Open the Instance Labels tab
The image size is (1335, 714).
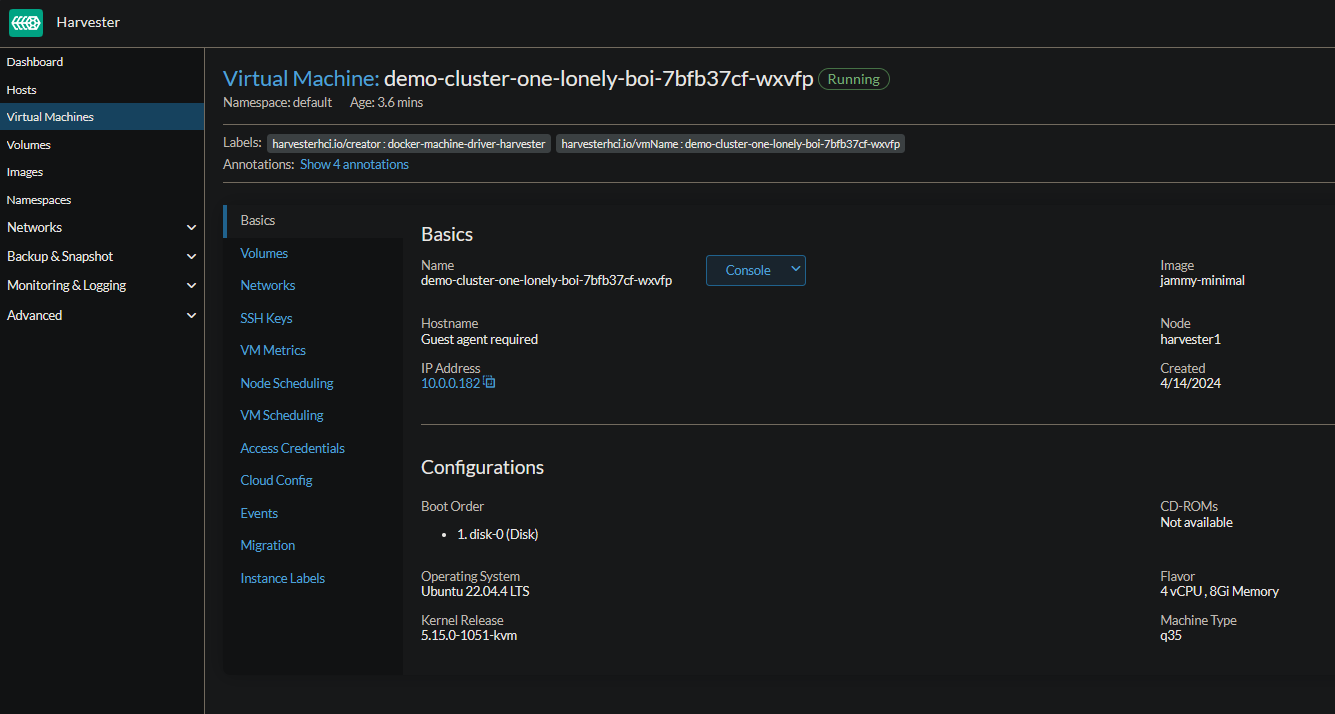[x=283, y=578]
